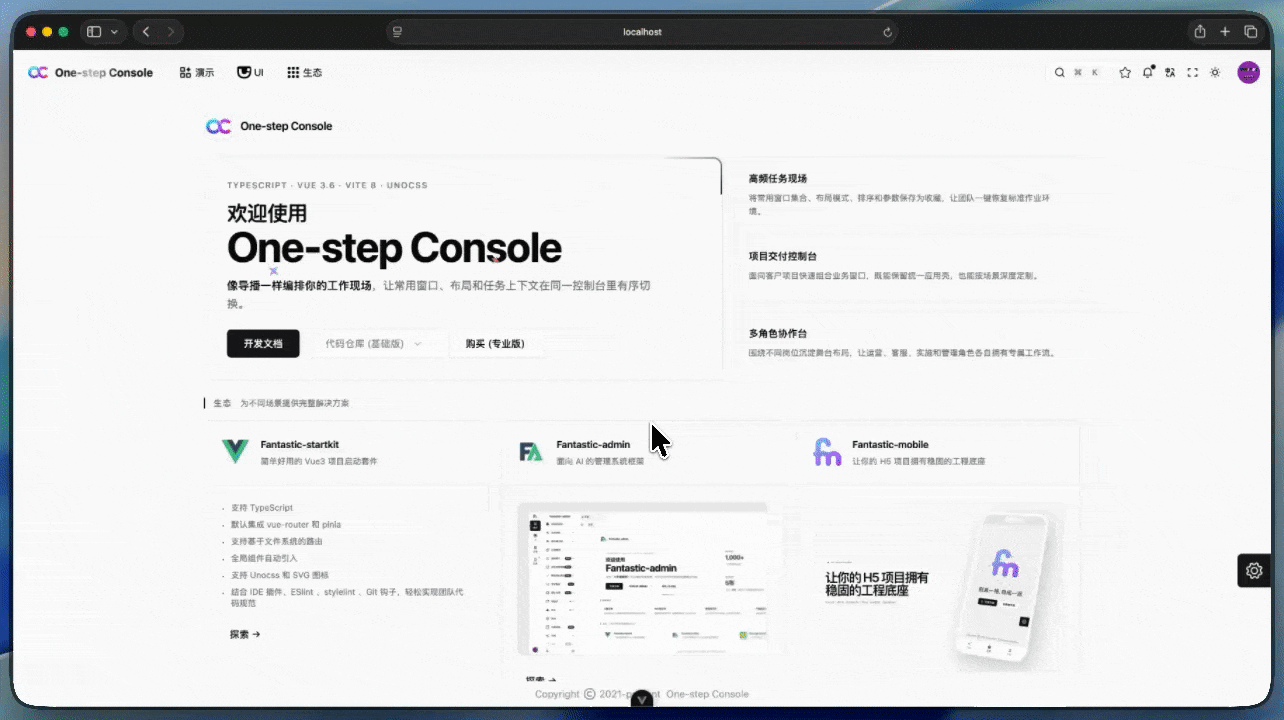Open the 演示 menu

196,72
